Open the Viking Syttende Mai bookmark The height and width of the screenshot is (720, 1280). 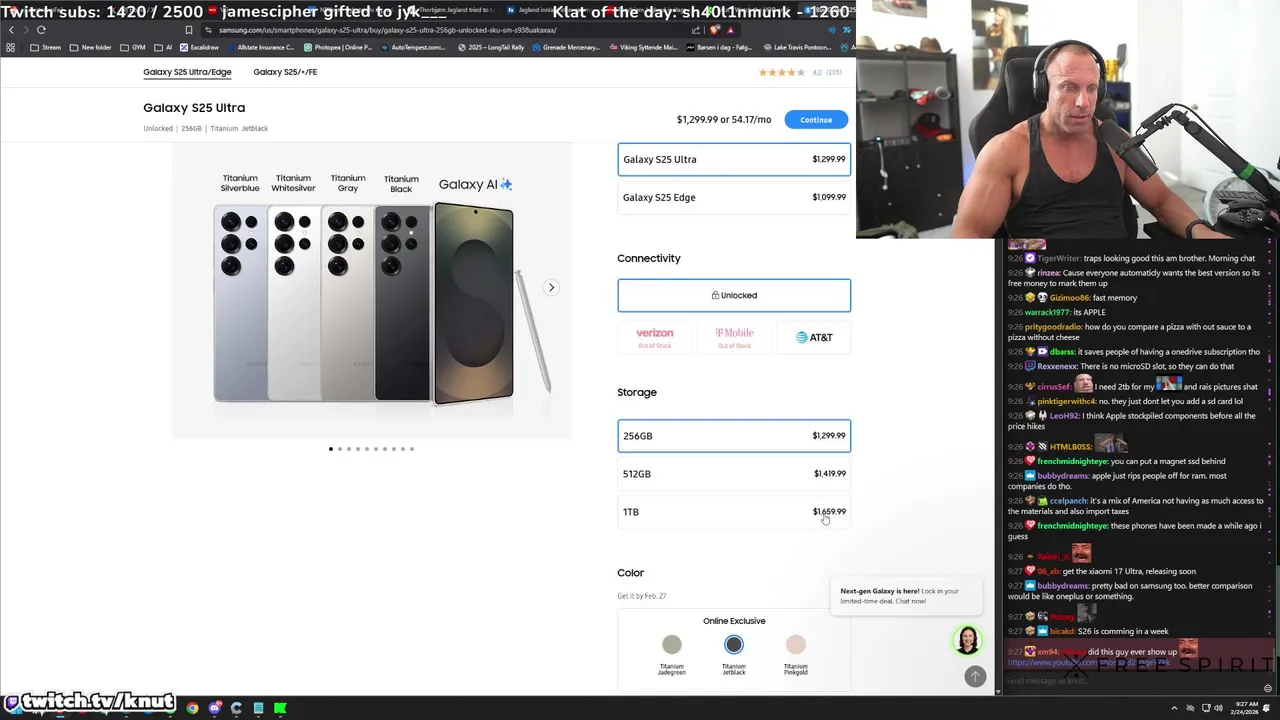click(644, 47)
